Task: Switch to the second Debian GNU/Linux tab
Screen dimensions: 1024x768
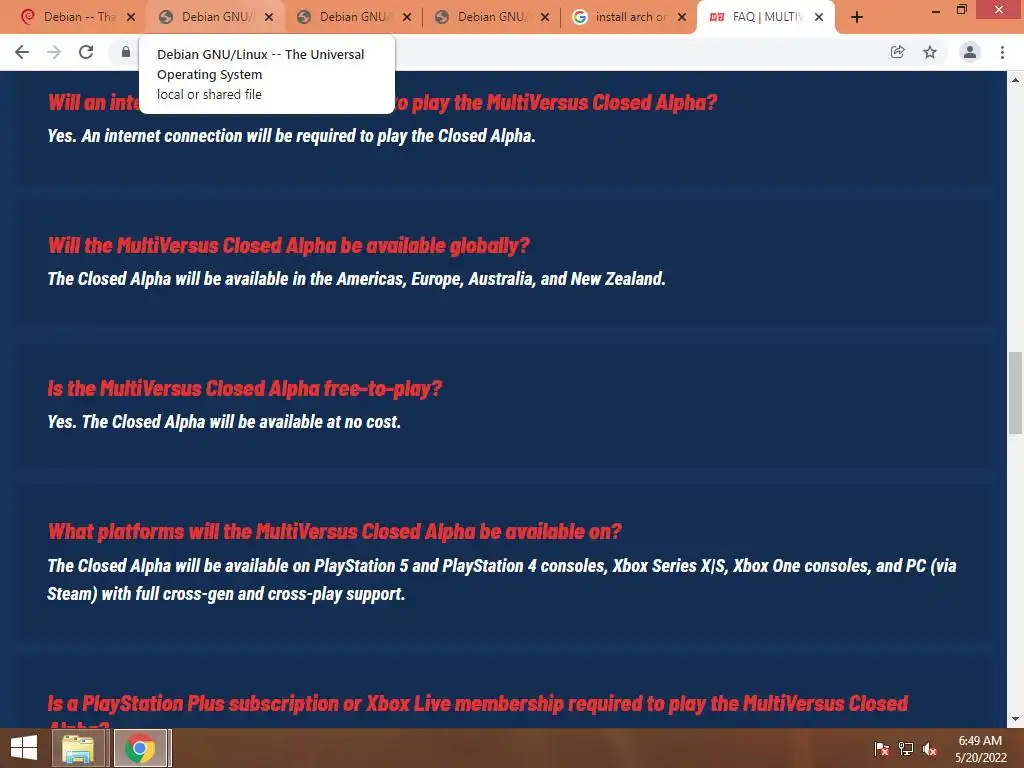Action: 217,17
